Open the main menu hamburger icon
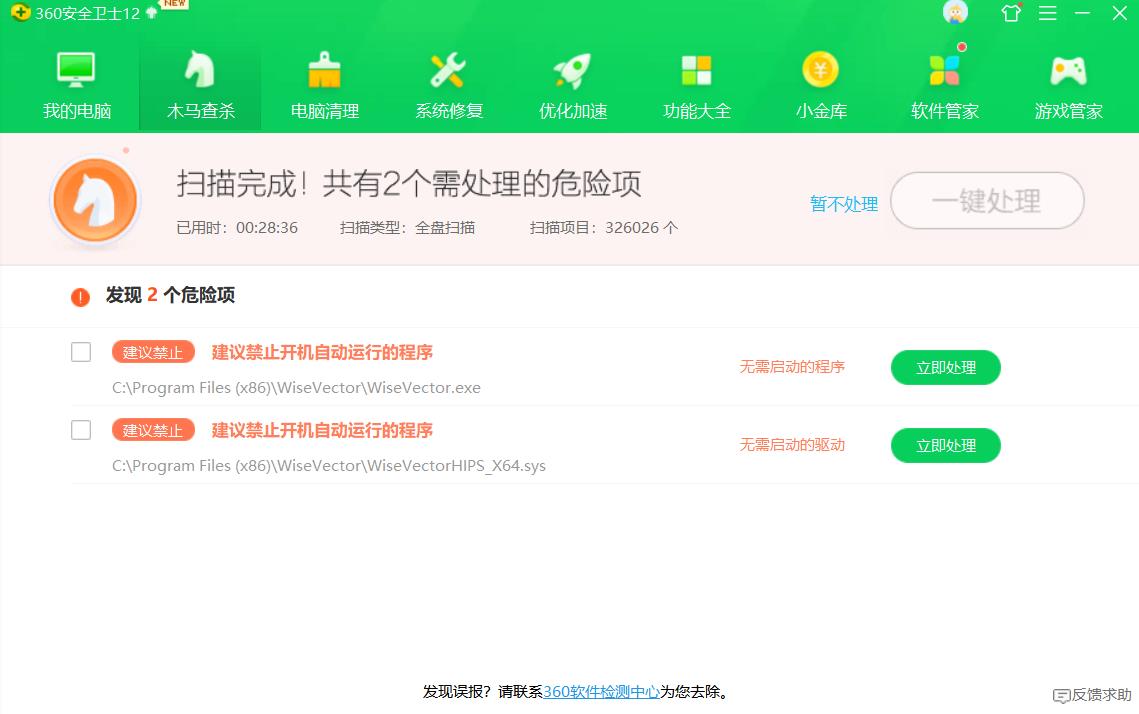 pos(1047,12)
